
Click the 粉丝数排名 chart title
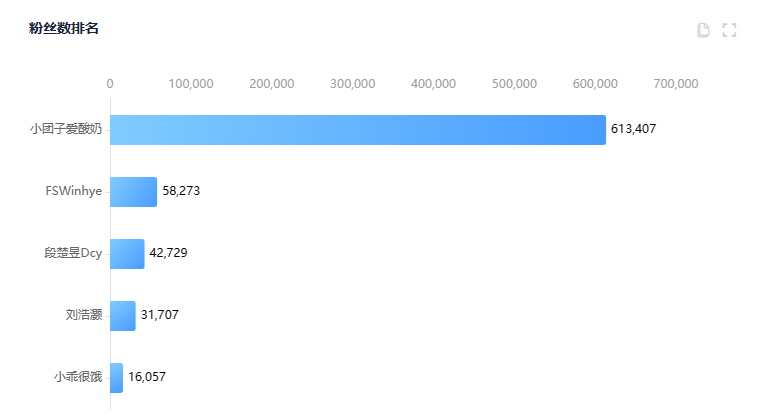point(64,28)
